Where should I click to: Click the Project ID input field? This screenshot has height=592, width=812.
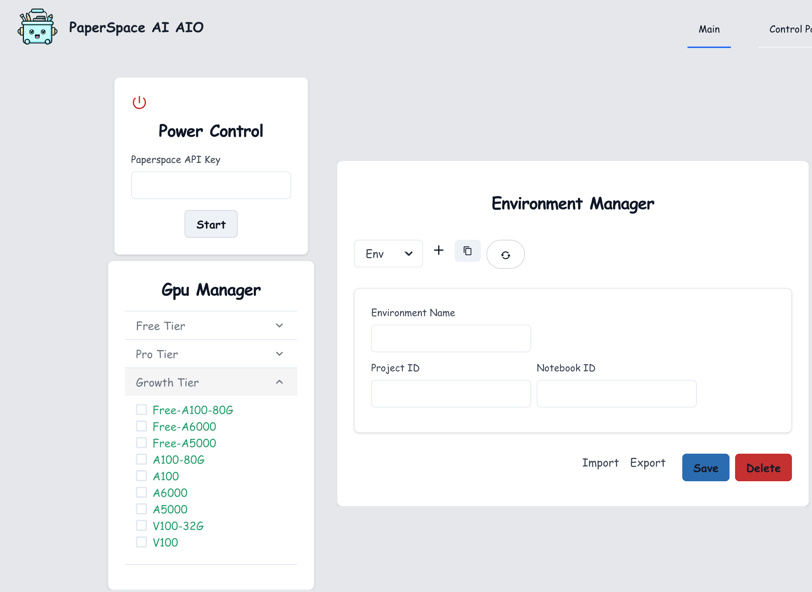451,394
